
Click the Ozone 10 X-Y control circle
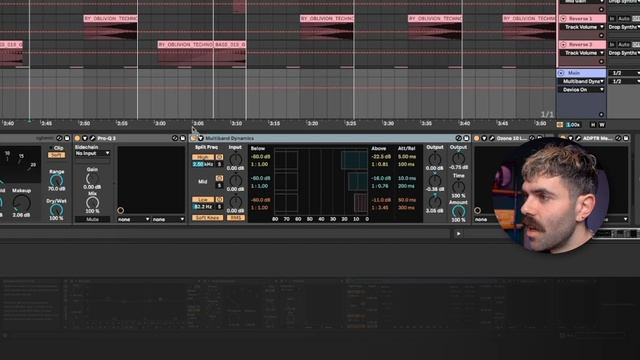[477, 211]
